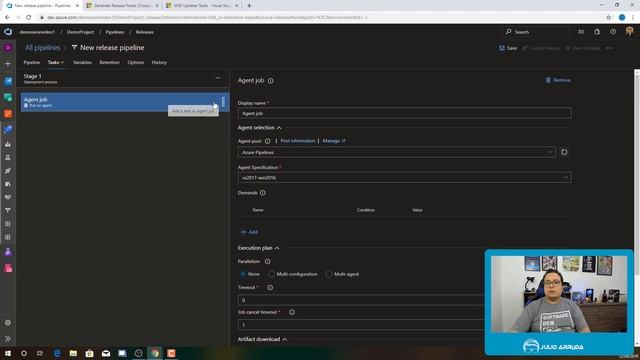Open the Azure DevOps home logo
This screenshot has height=360, width=640.
click(x=8, y=32)
